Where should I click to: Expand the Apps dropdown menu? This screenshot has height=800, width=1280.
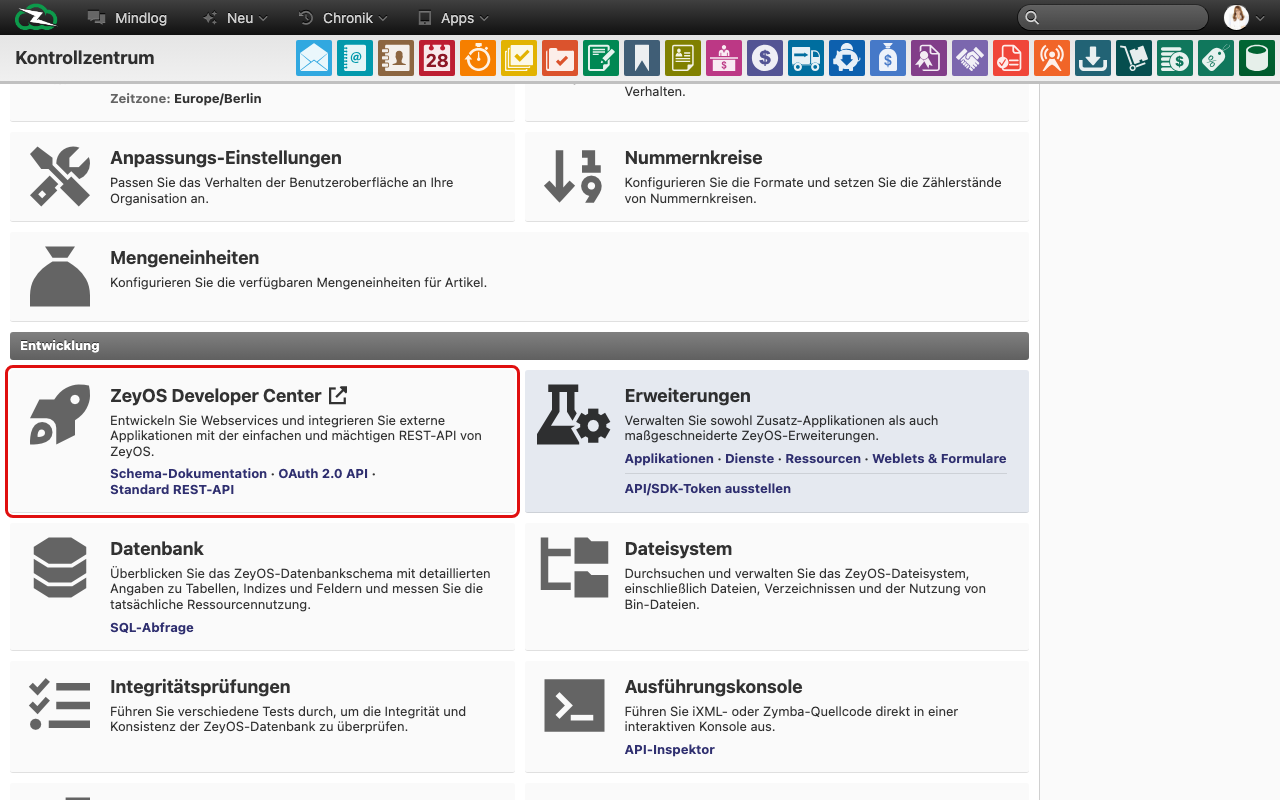(x=453, y=18)
